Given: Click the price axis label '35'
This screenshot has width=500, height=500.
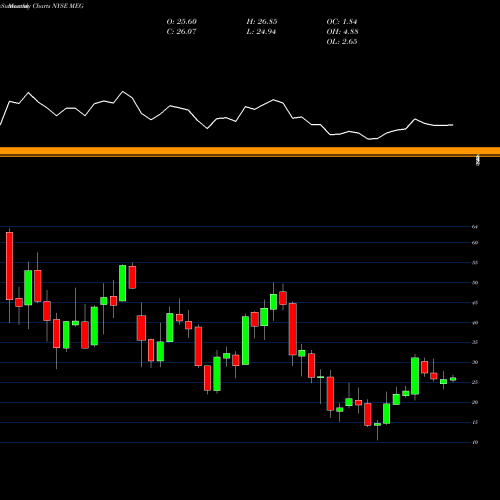Looking at the screenshot, I should 475,343.
